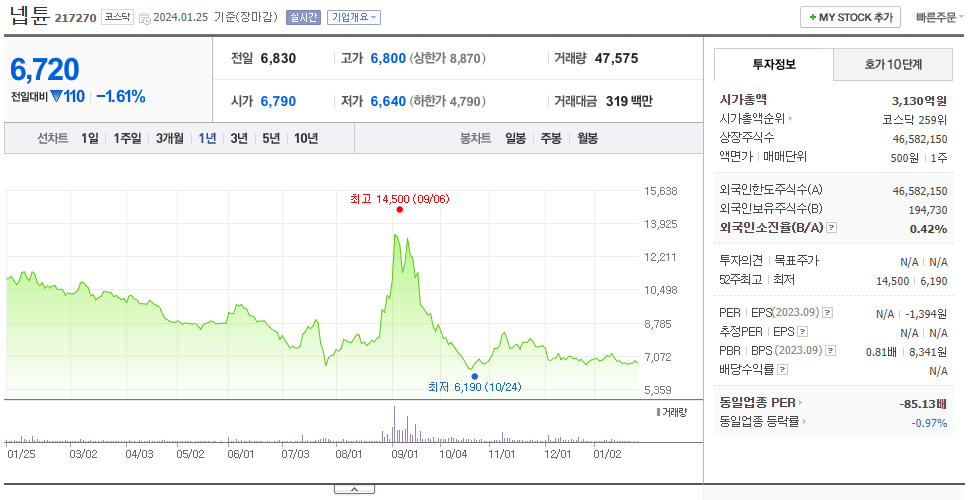Open the 시가총액순위 link
Screen dimensions: 968x500
point(753,119)
